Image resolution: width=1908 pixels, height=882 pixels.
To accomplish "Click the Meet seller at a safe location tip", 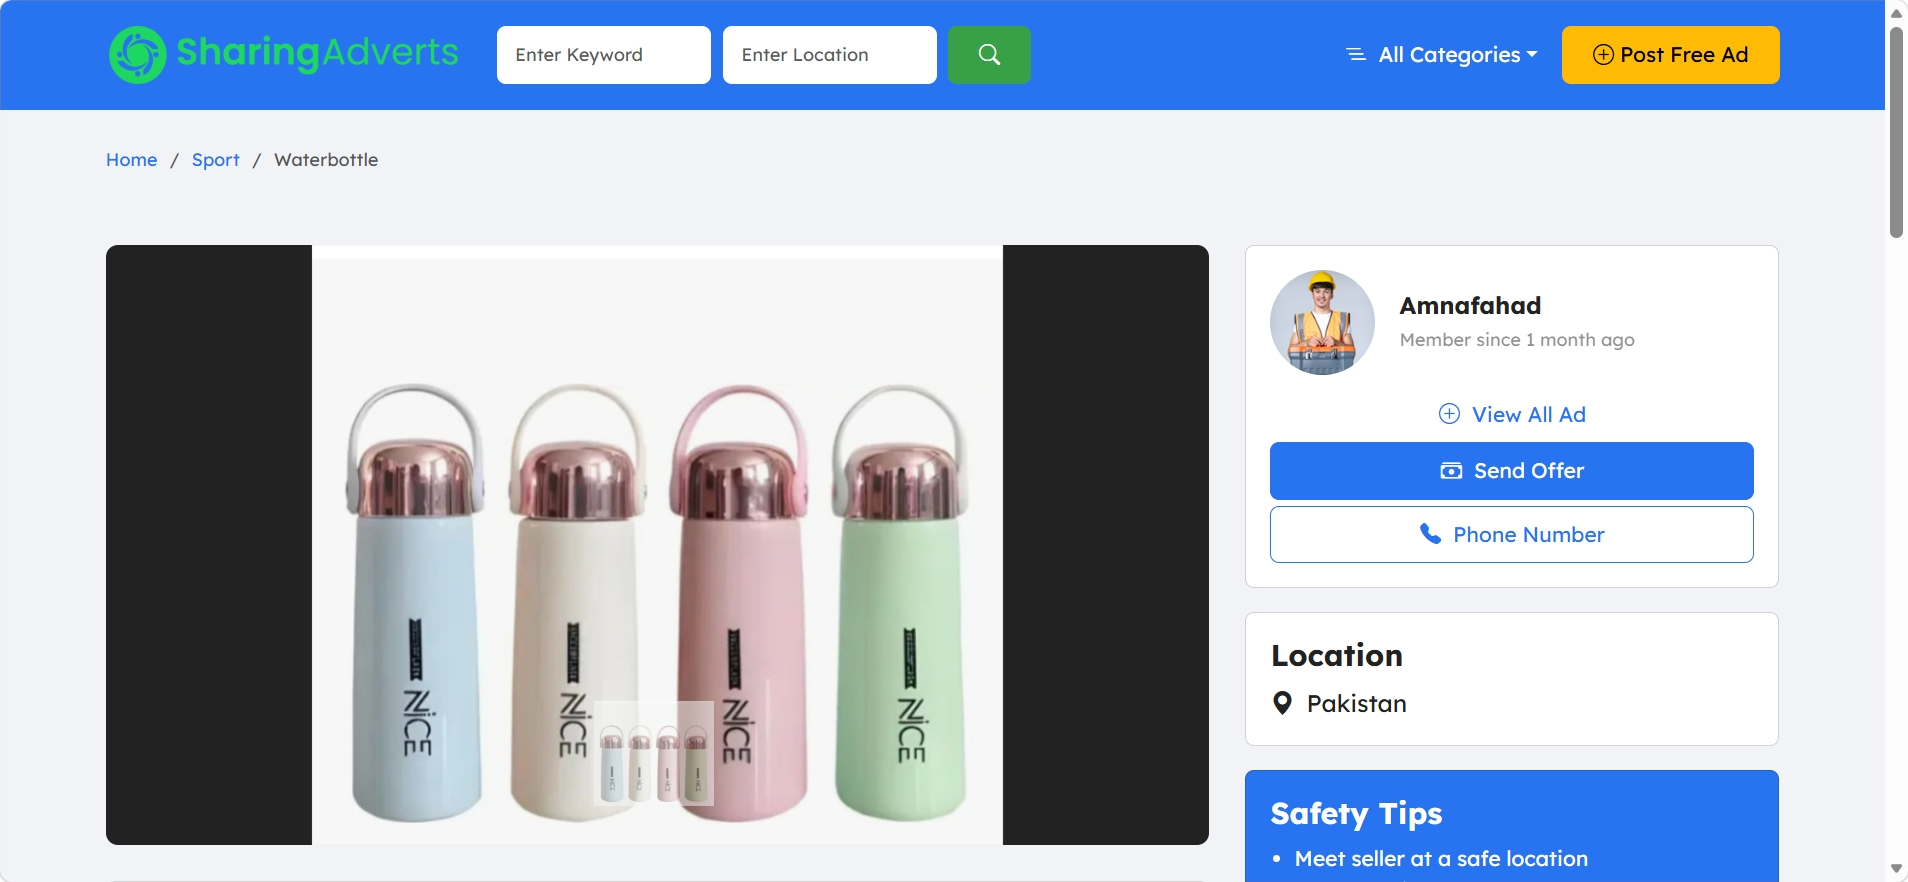I will (x=1441, y=859).
